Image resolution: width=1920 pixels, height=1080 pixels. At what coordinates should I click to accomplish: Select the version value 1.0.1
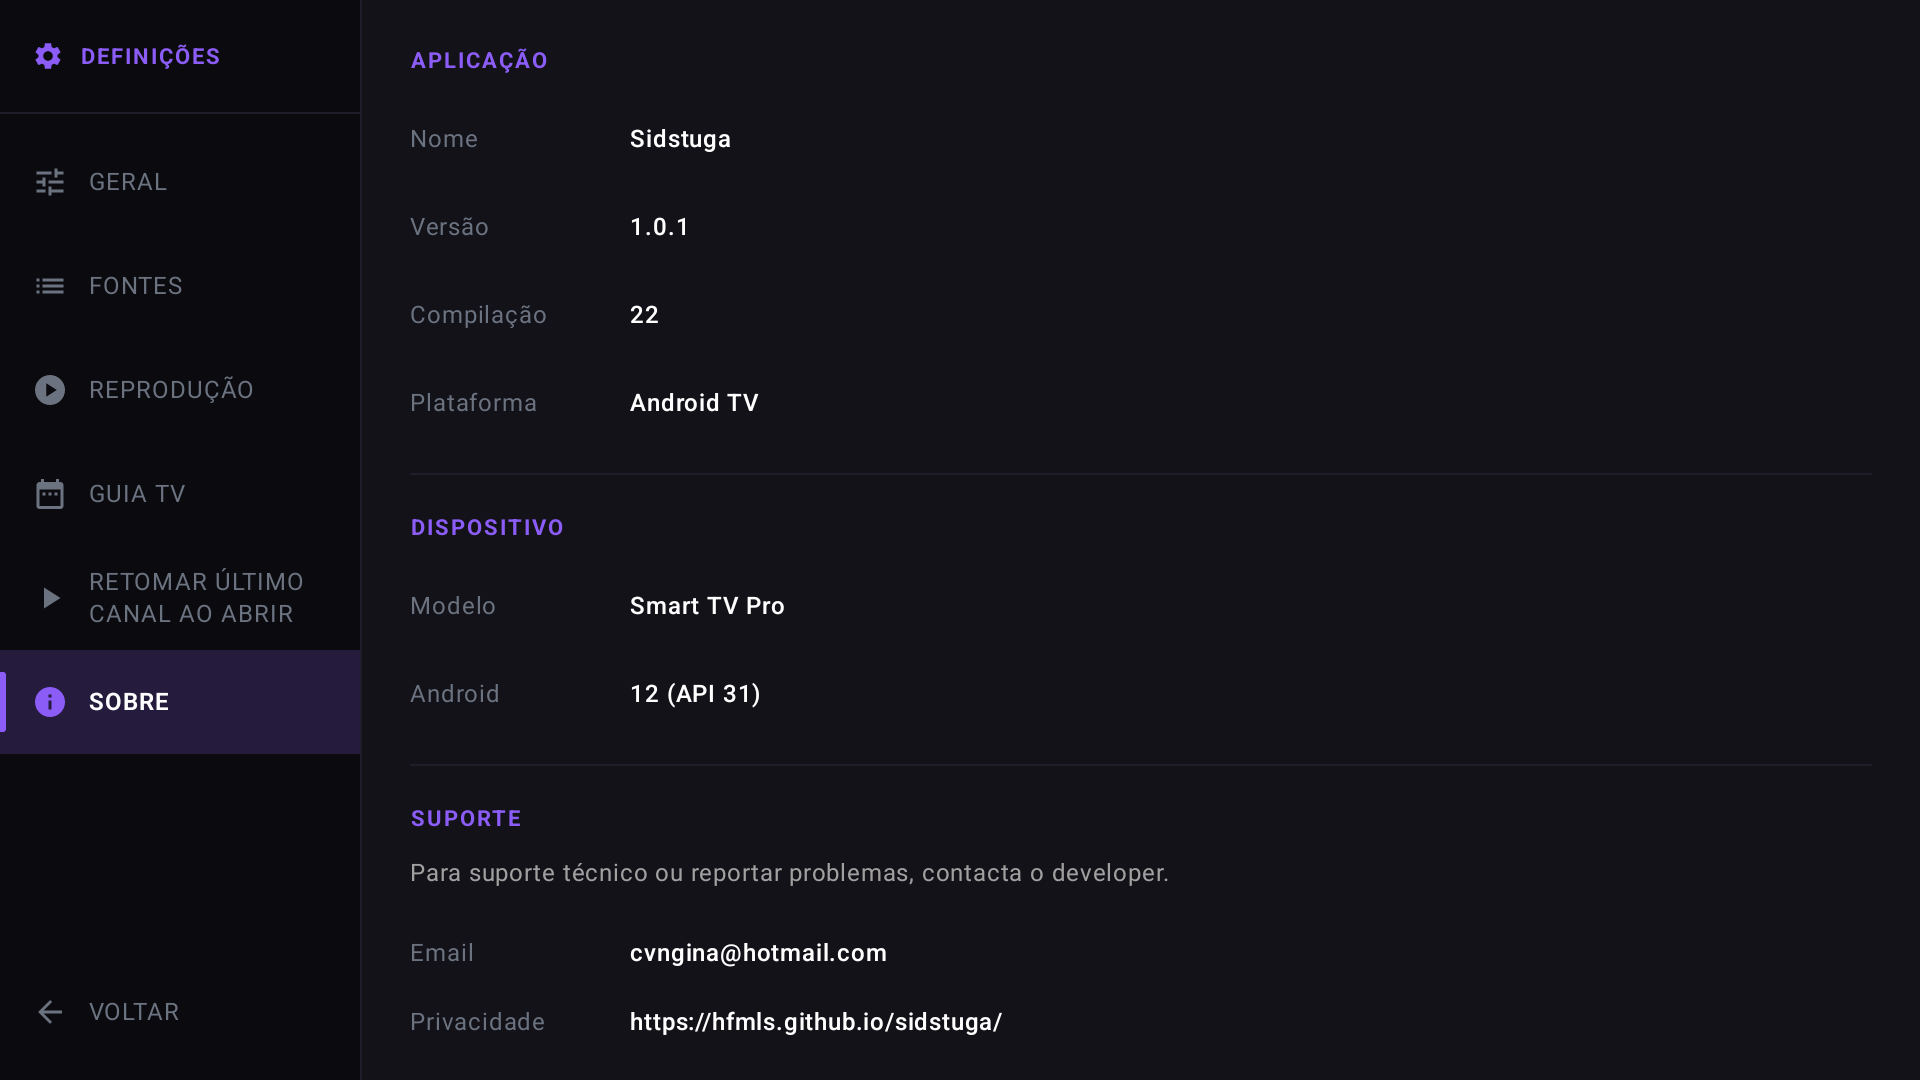[659, 227]
